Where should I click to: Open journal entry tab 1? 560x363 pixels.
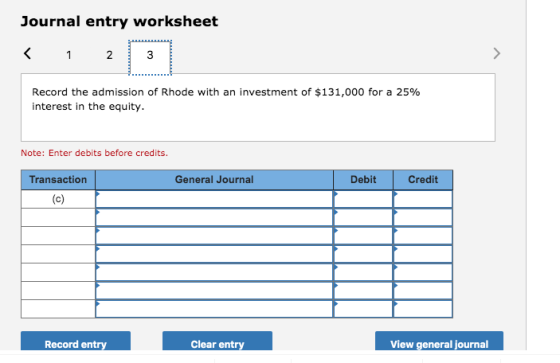point(69,55)
